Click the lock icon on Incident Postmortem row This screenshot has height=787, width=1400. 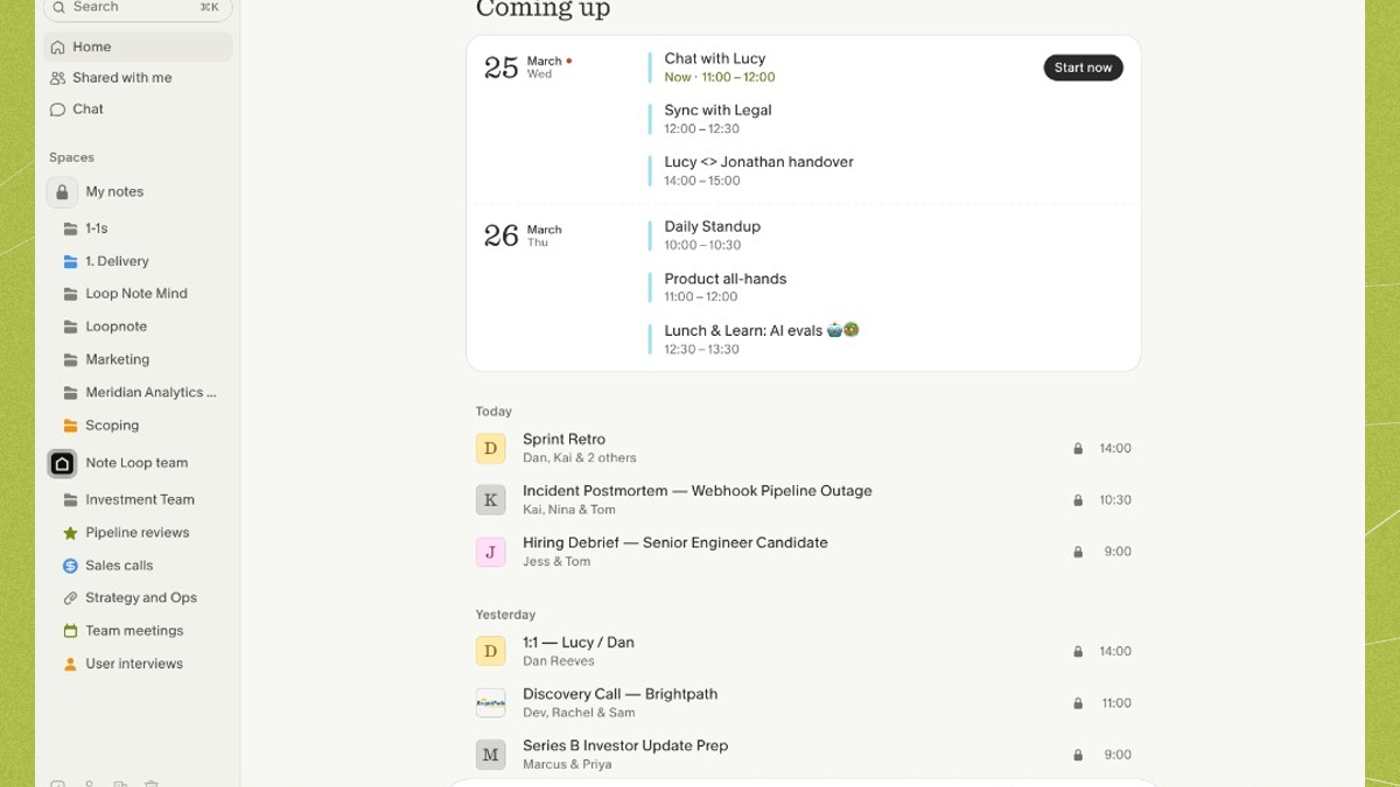click(x=1078, y=500)
